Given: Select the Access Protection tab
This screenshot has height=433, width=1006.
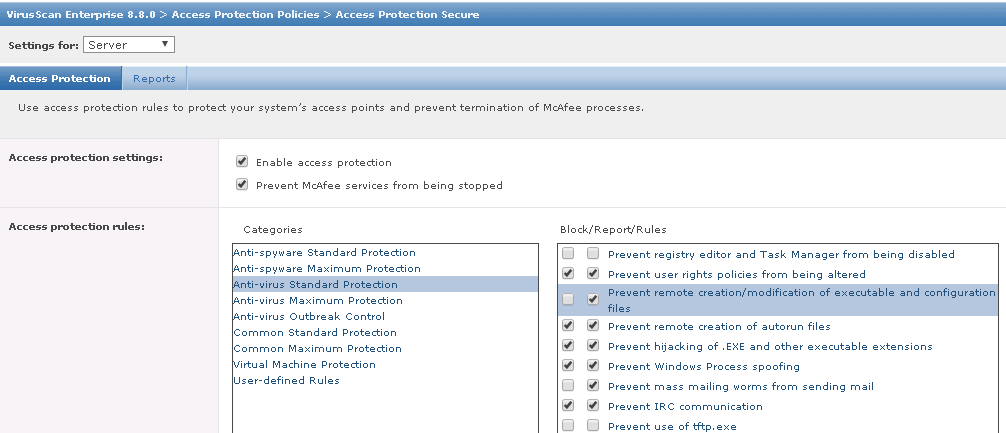Looking at the screenshot, I should 60,78.
